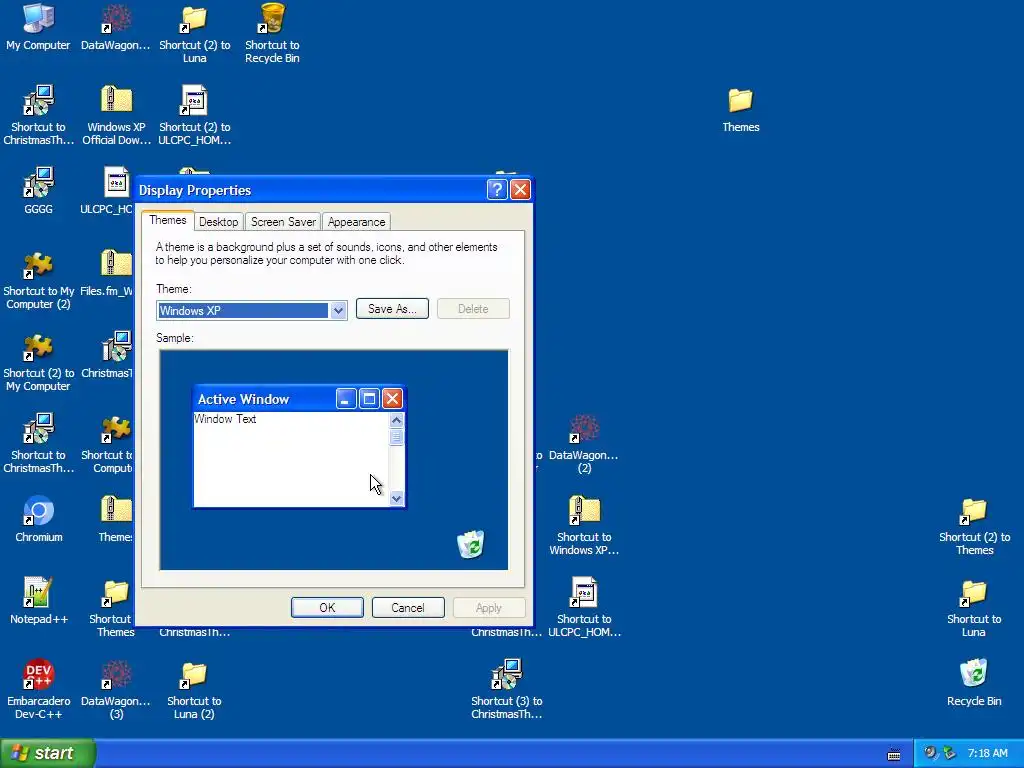Click the OK button
The height and width of the screenshot is (768, 1024).
pos(327,607)
